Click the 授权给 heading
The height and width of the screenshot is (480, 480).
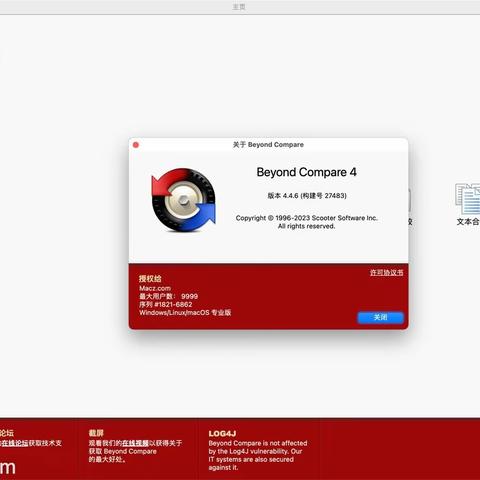click(x=150, y=279)
